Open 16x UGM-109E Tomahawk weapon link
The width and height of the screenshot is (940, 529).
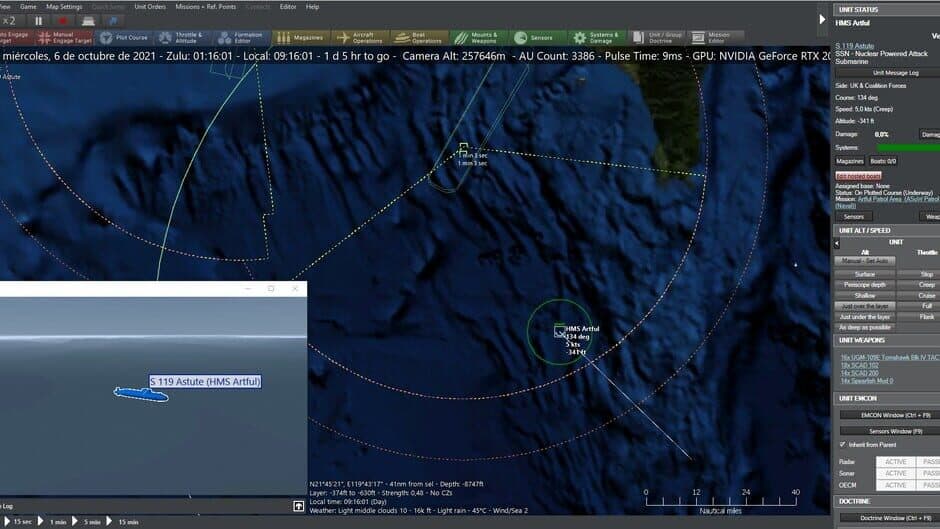890,357
